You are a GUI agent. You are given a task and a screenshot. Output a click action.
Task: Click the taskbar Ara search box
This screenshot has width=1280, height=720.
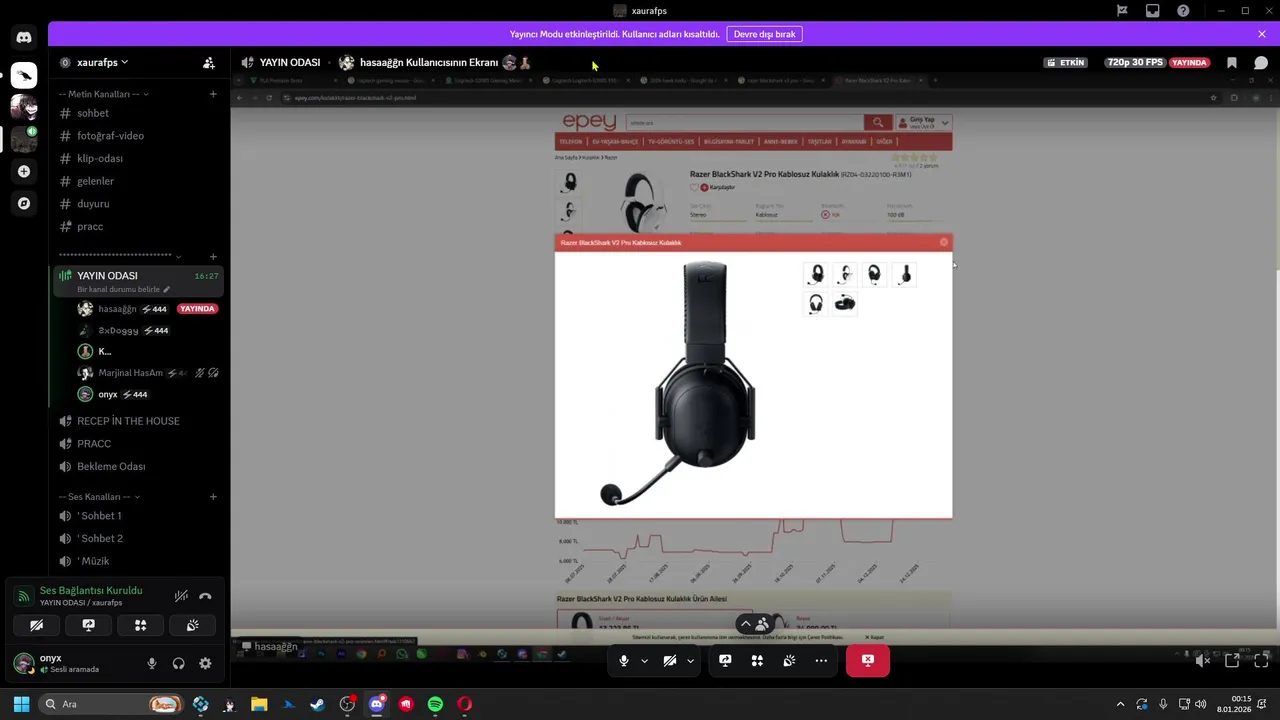pyautogui.click(x=112, y=704)
